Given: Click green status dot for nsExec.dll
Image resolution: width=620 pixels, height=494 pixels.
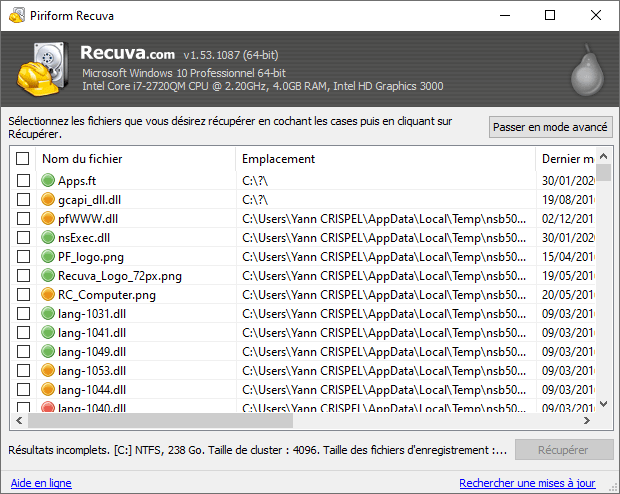Looking at the screenshot, I should (48, 237).
